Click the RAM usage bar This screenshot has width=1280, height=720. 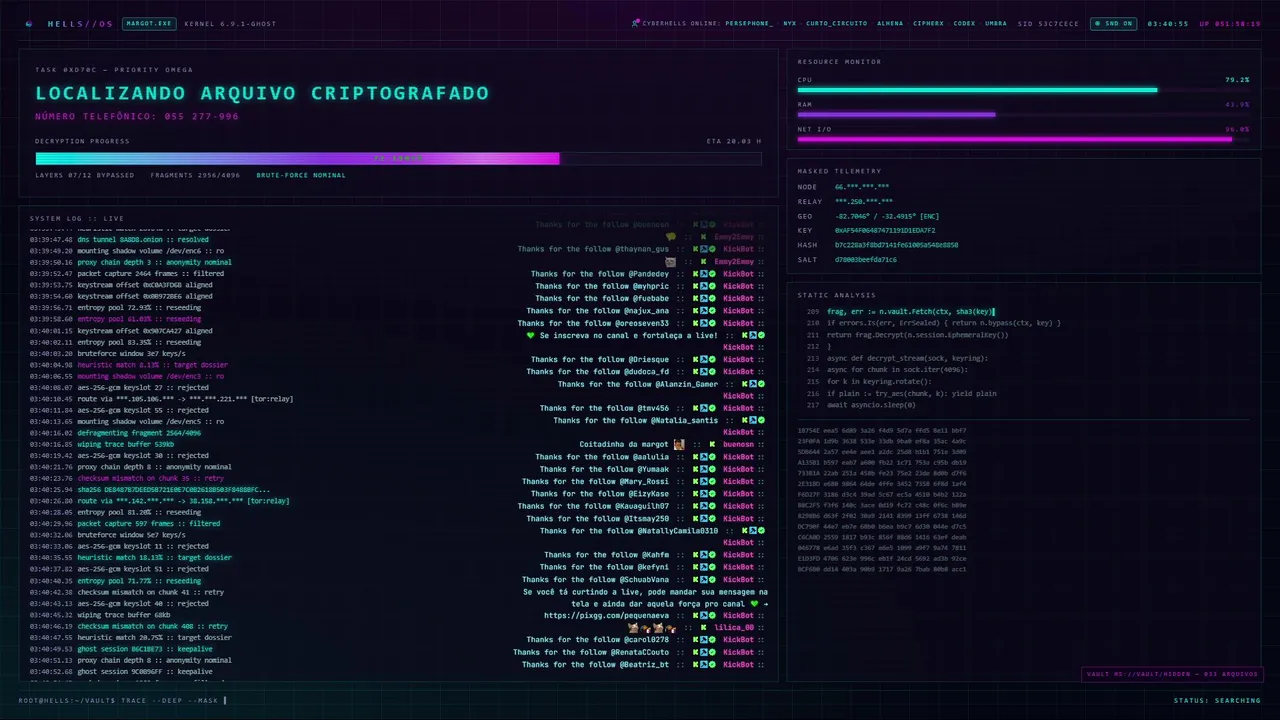pyautogui.click(x=1023, y=115)
